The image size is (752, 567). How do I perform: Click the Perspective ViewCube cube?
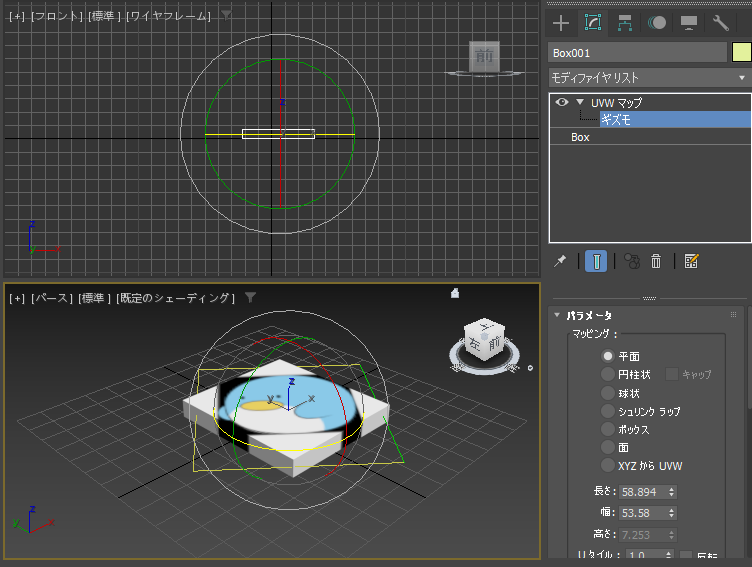click(x=484, y=339)
